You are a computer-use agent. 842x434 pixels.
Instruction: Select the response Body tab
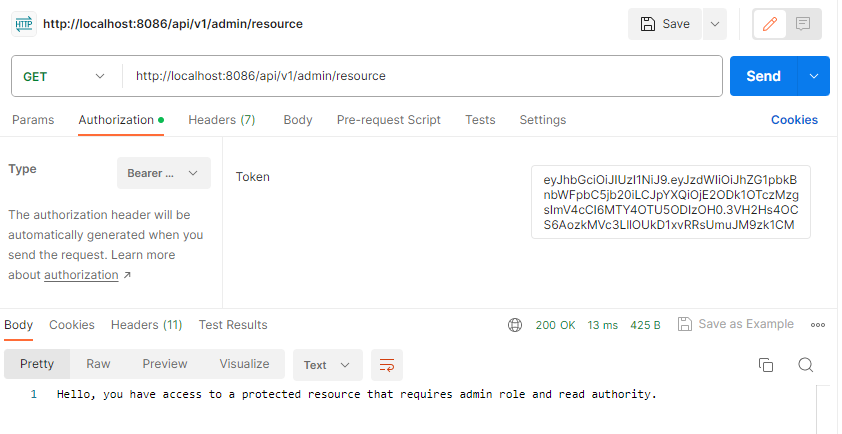click(x=19, y=325)
